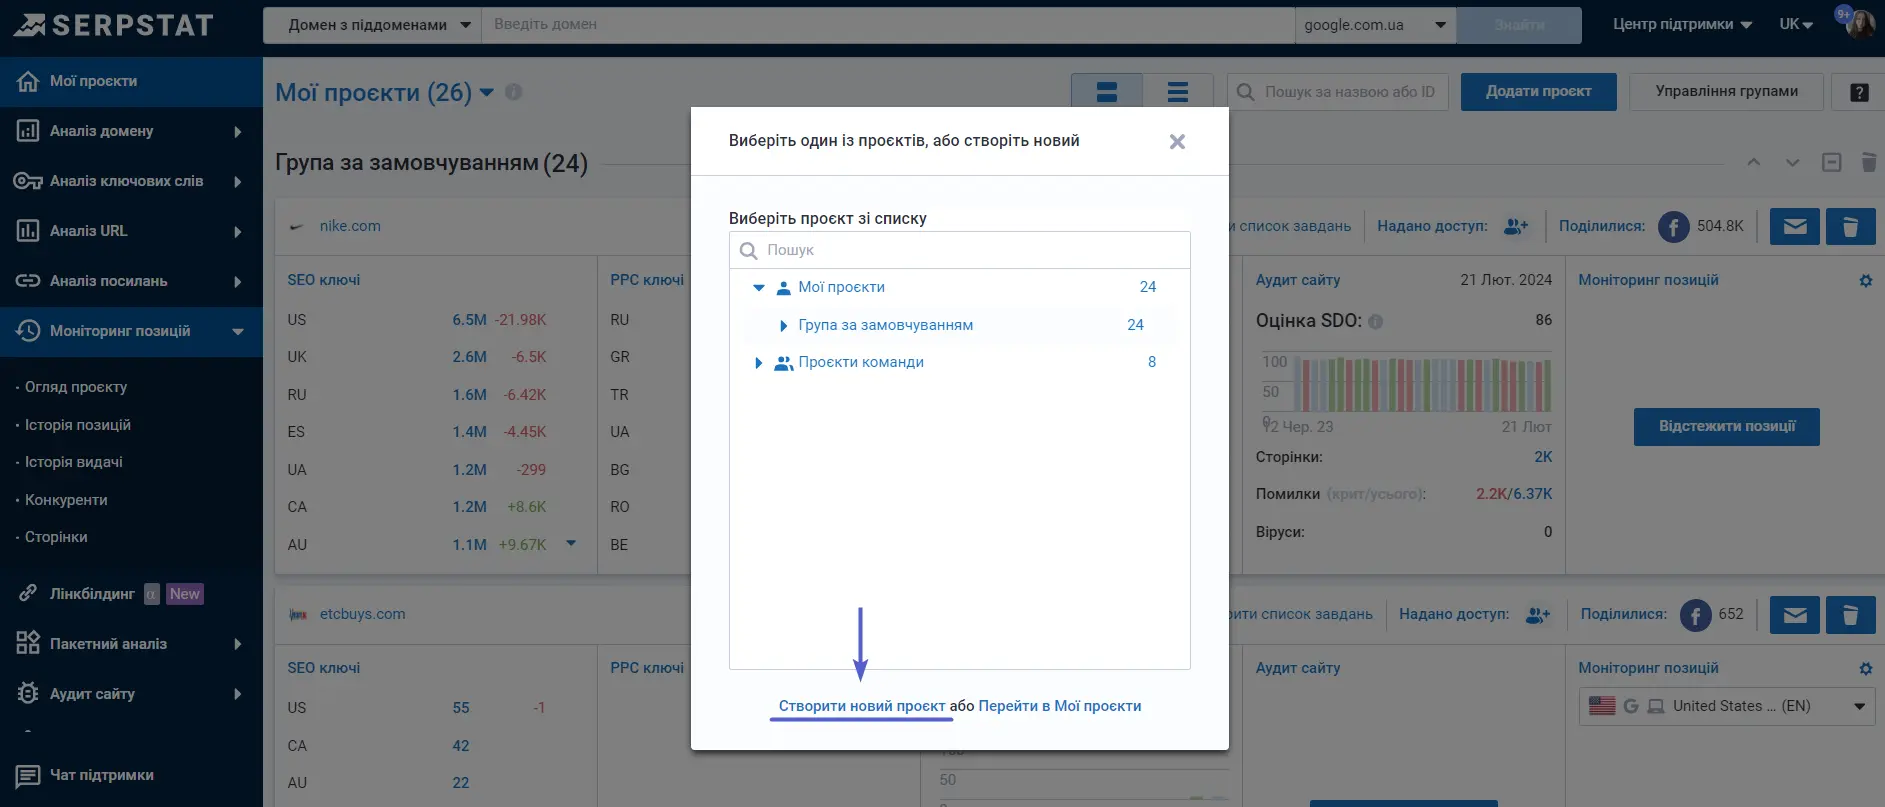Delete etcbuys.com project trash button
The width and height of the screenshot is (1885, 807).
[x=1850, y=615]
